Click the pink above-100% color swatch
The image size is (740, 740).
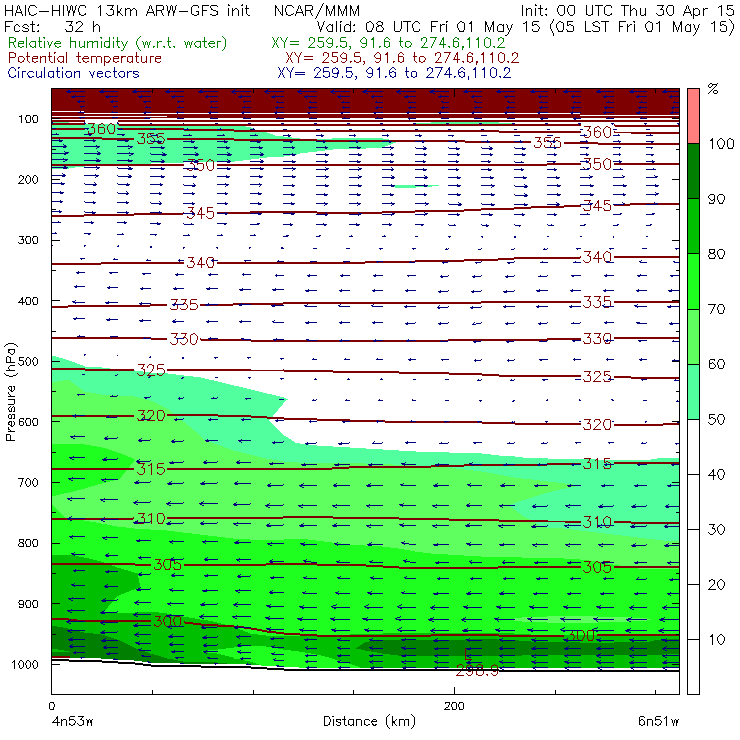tap(693, 116)
